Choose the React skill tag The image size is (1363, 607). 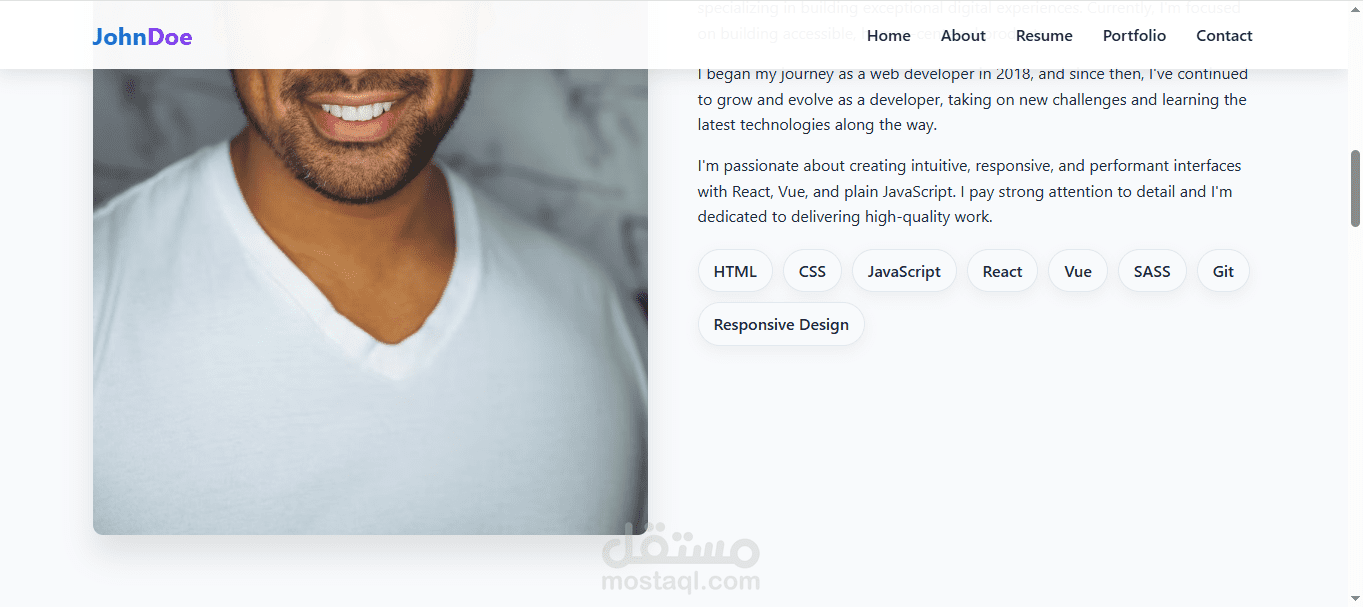click(x=1002, y=271)
